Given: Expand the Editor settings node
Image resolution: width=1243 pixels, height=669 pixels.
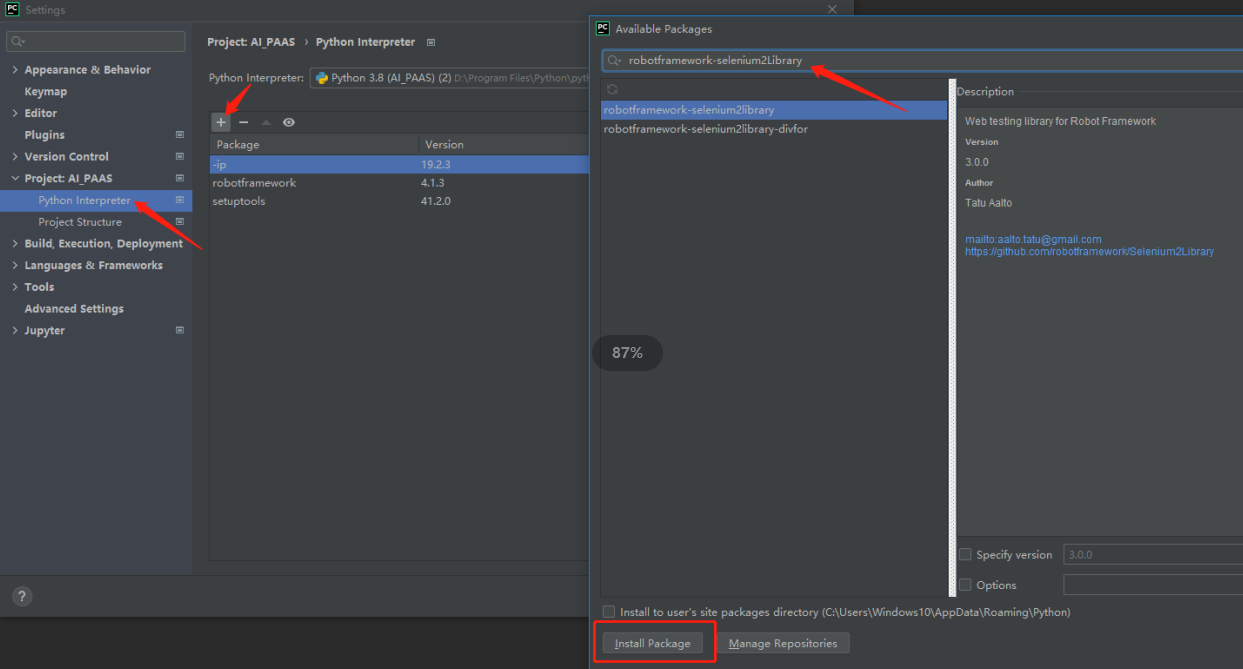Looking at the screenshot, I should coord(15,113).
